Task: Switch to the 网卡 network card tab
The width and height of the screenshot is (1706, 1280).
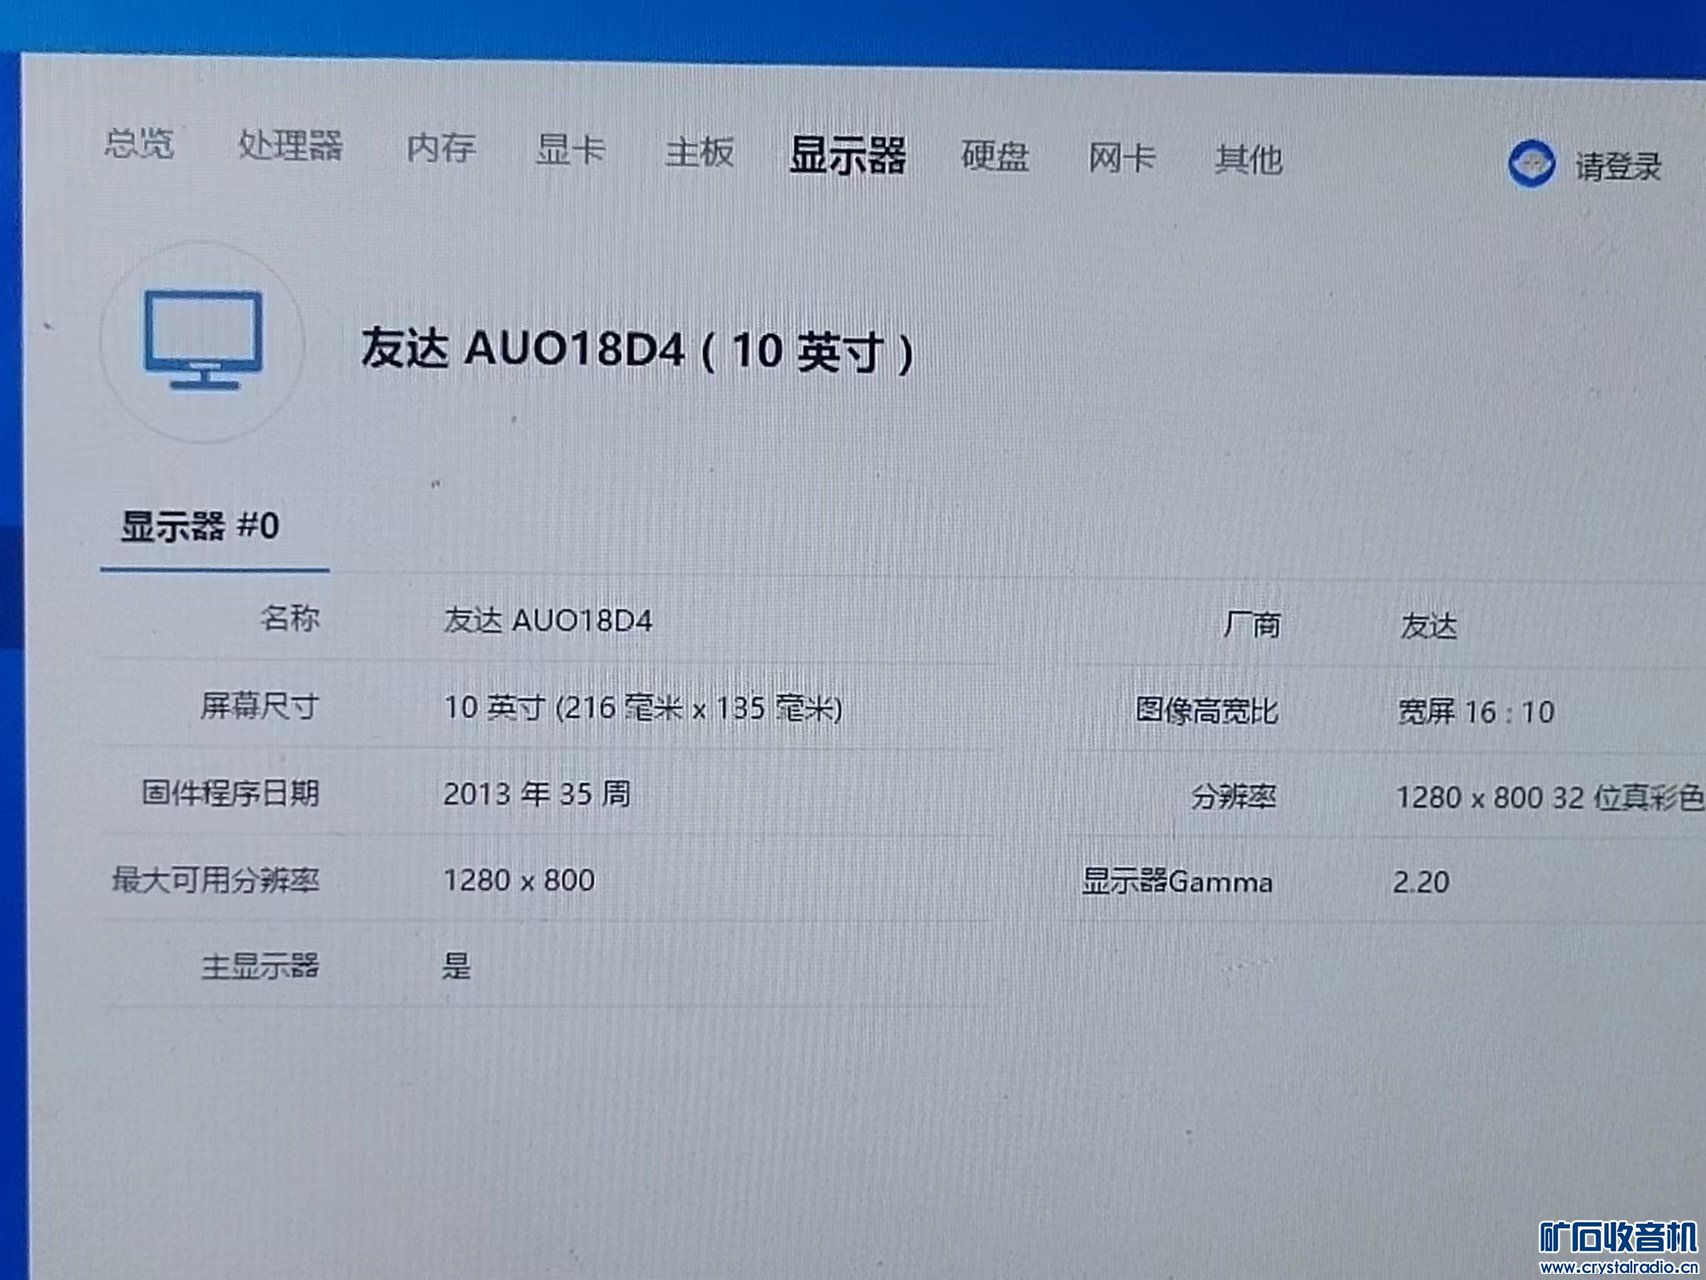Action: (1122, 158)
